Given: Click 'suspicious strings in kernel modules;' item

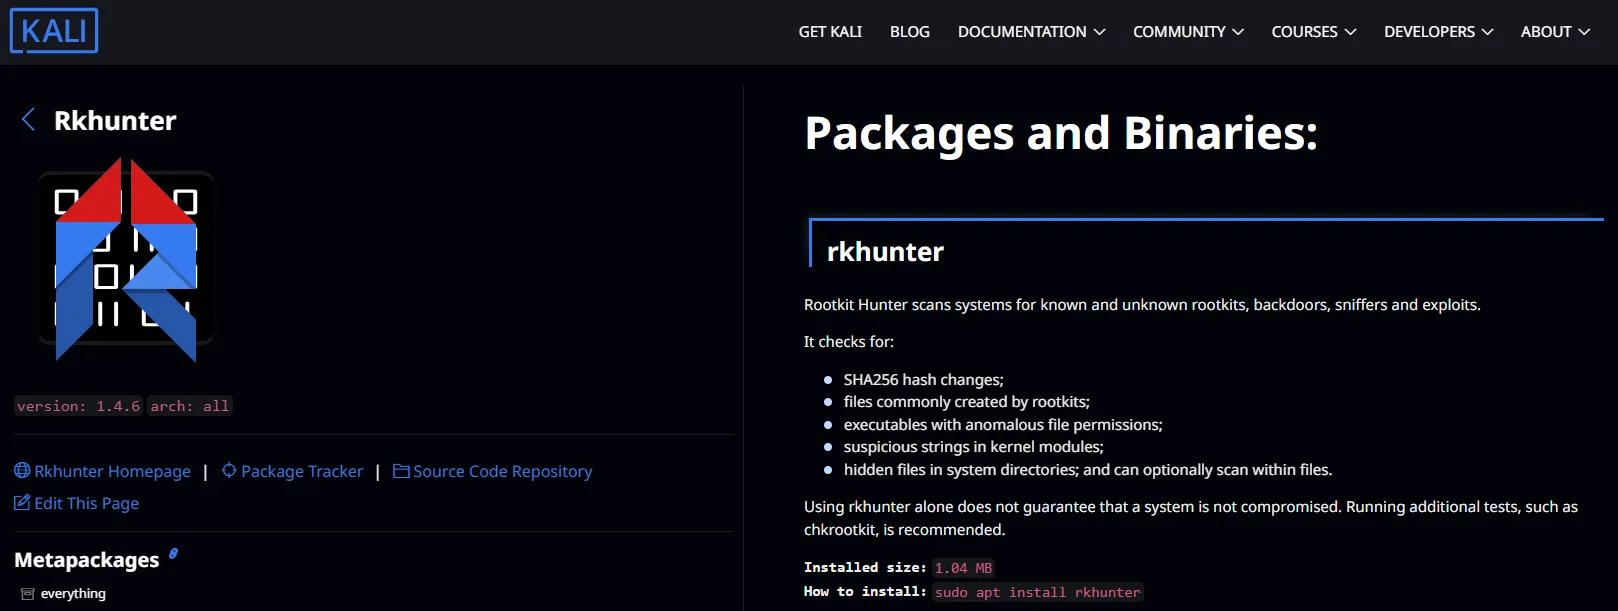Looking at the screenshot, I should tap(973, 447).
